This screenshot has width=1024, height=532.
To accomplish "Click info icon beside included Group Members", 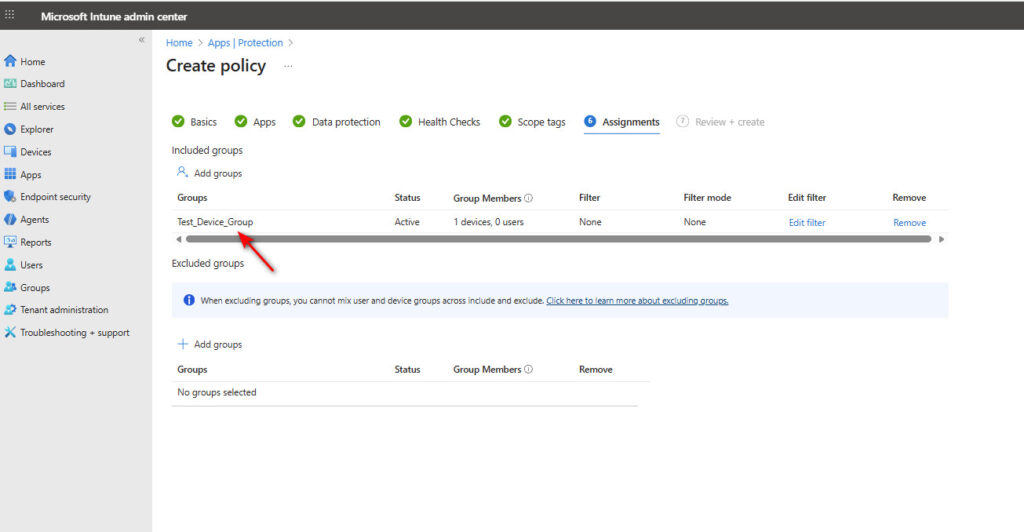I will pyautogui.click(x=528, y=198).
